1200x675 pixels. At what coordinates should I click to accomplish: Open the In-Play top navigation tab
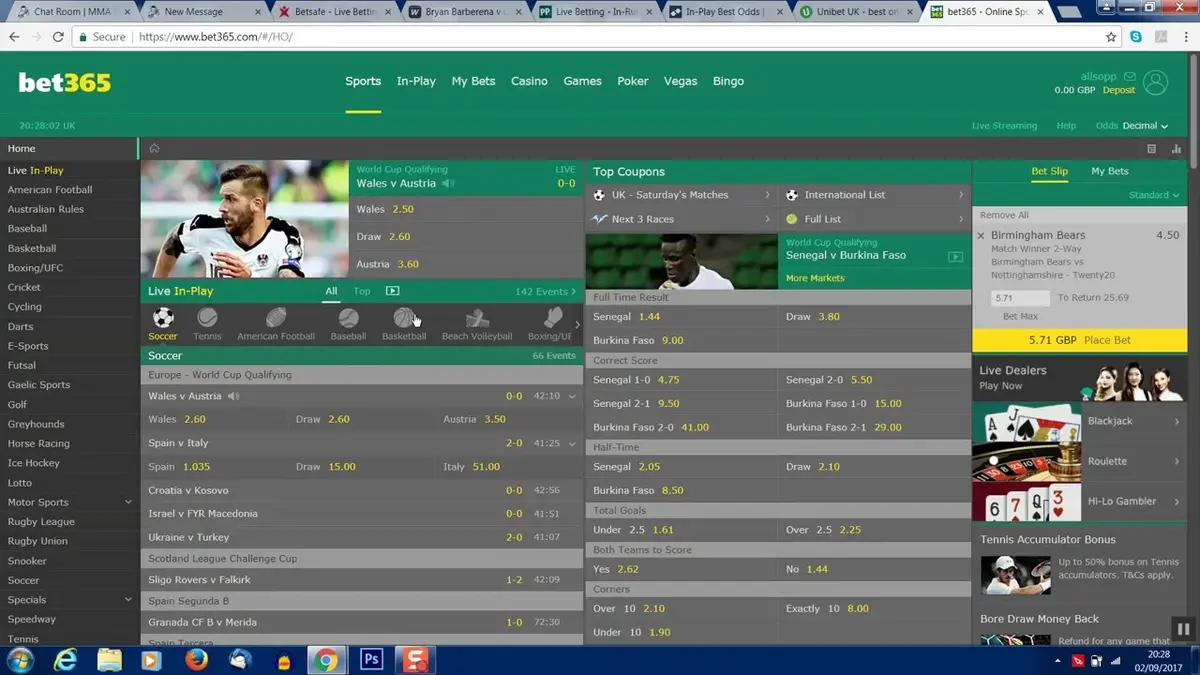click(416, 81)
